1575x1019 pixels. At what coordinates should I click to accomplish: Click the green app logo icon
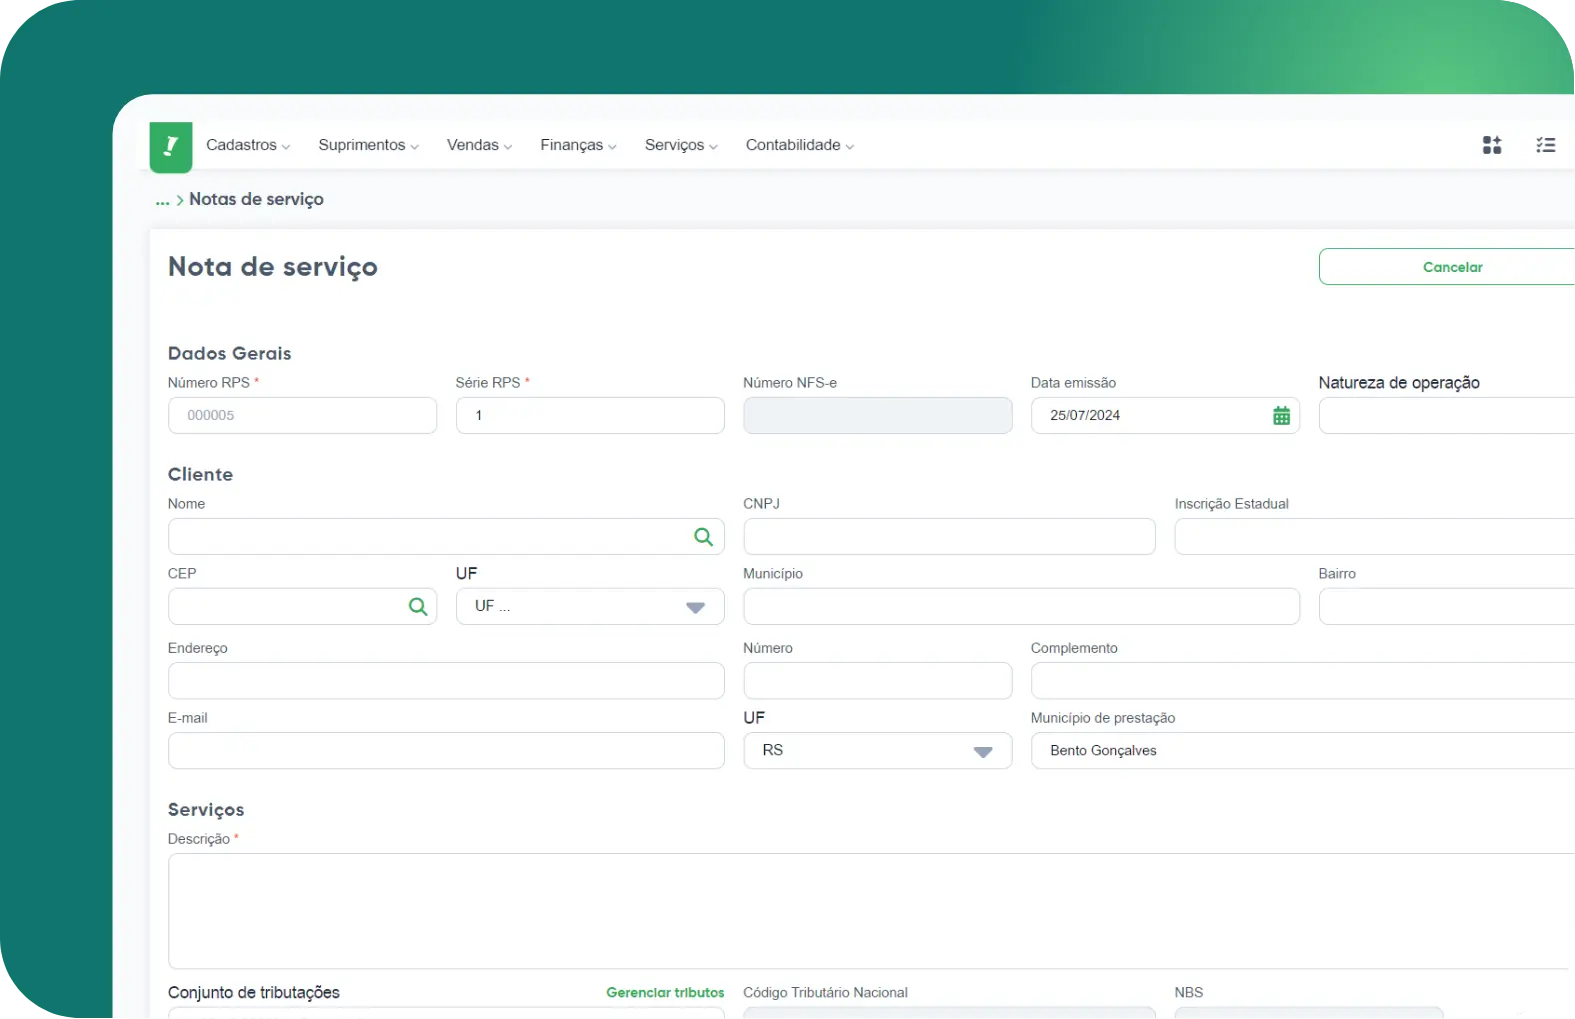click(171, 146)
